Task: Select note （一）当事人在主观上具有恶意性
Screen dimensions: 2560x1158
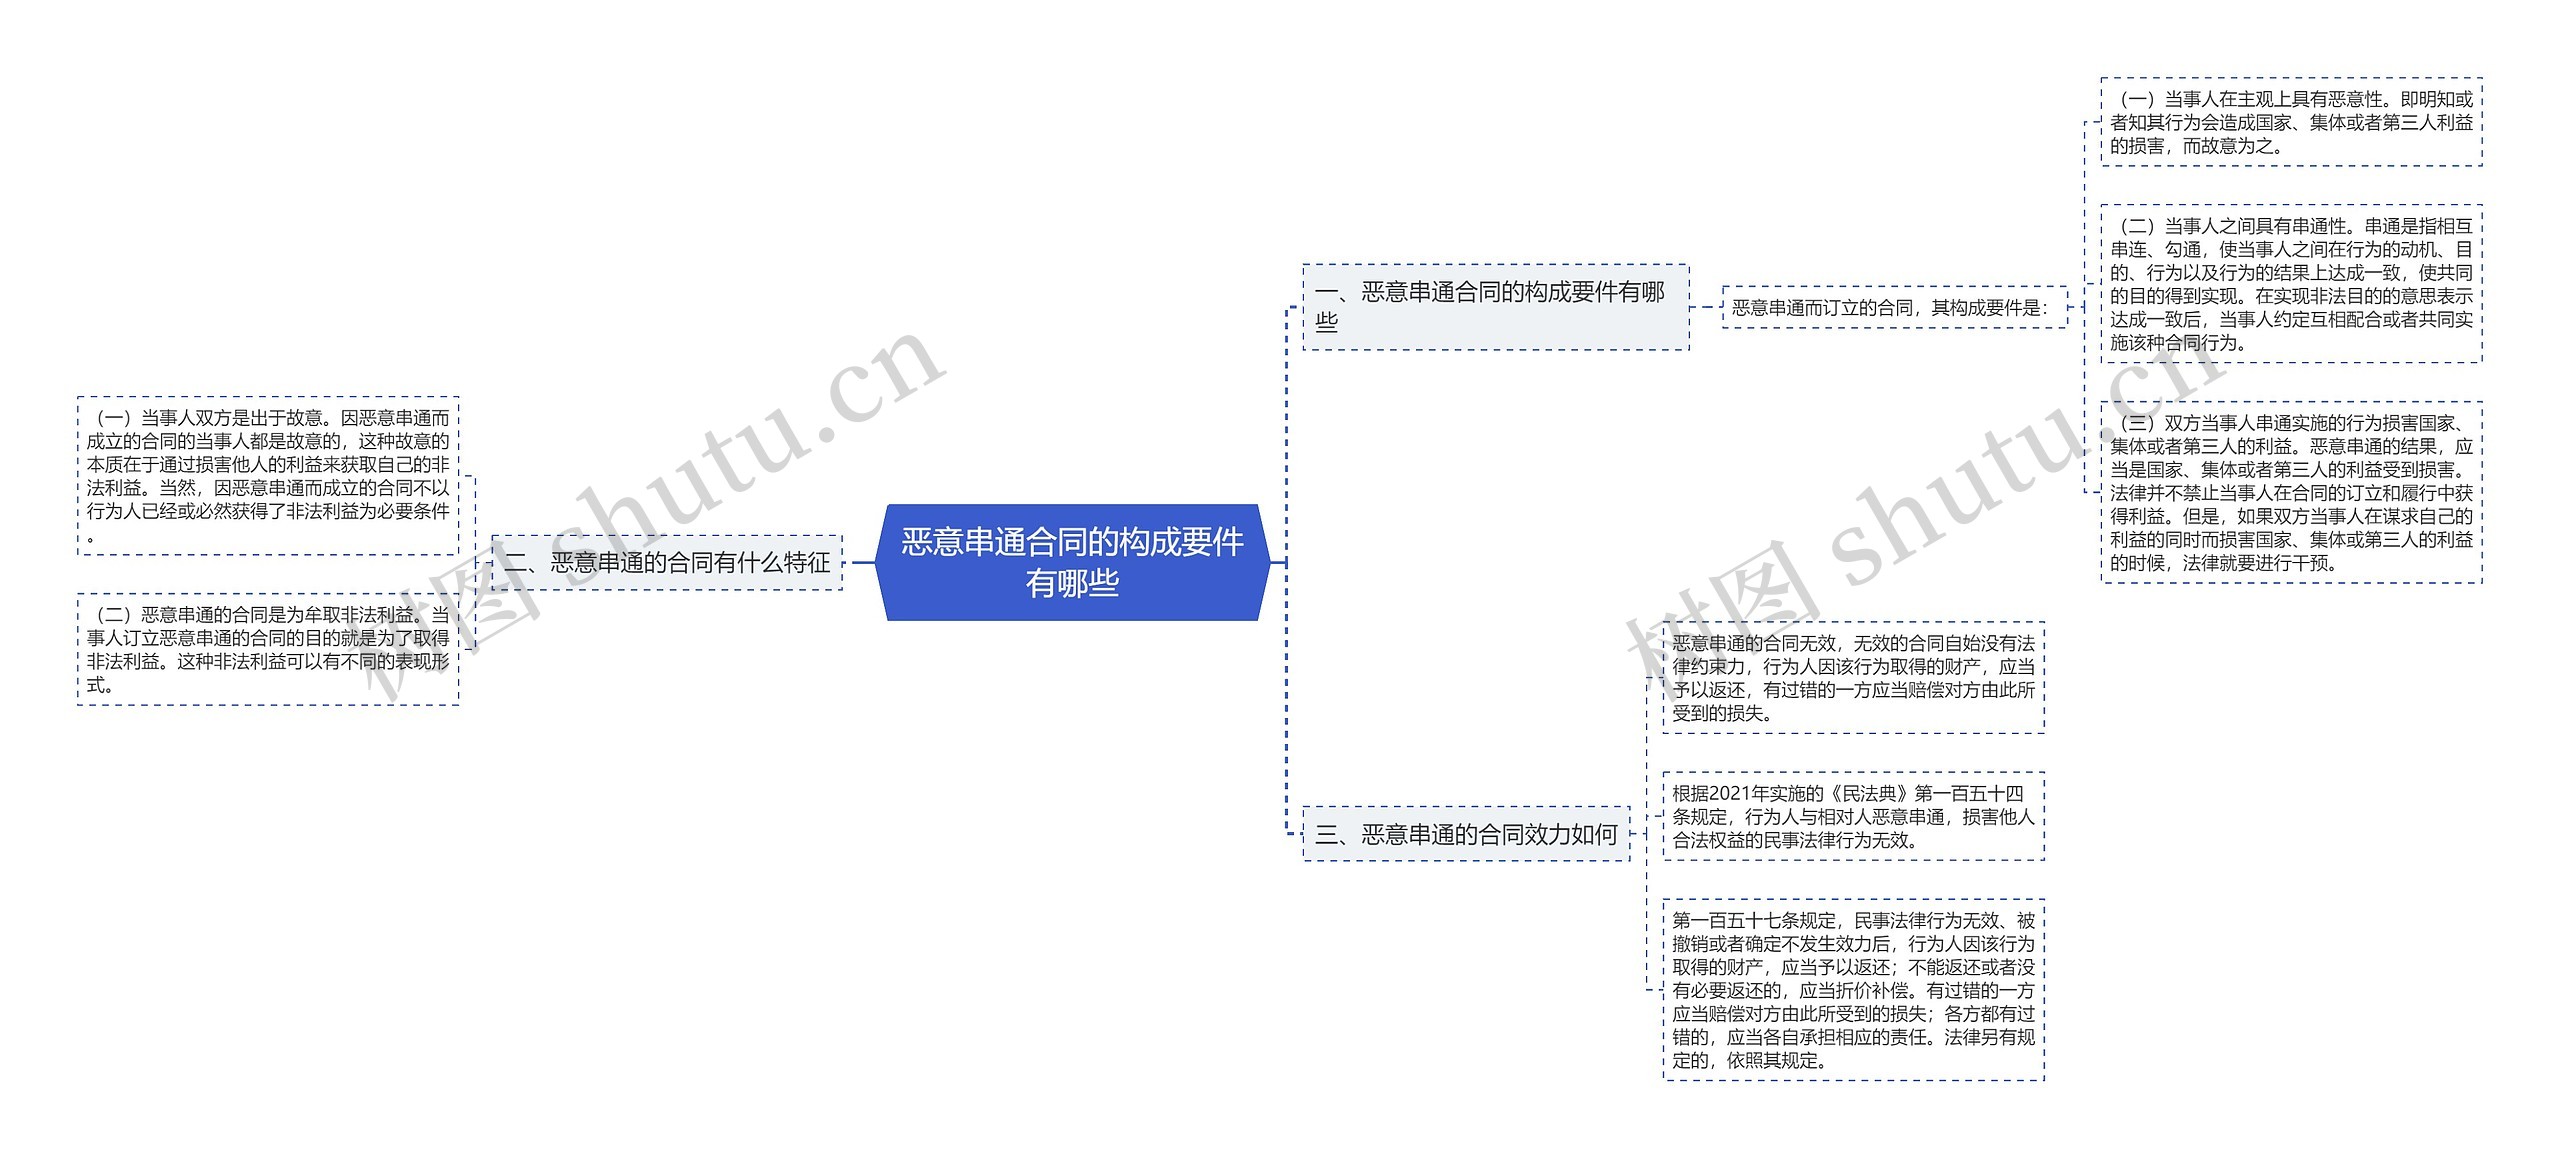Action: 2291,122
